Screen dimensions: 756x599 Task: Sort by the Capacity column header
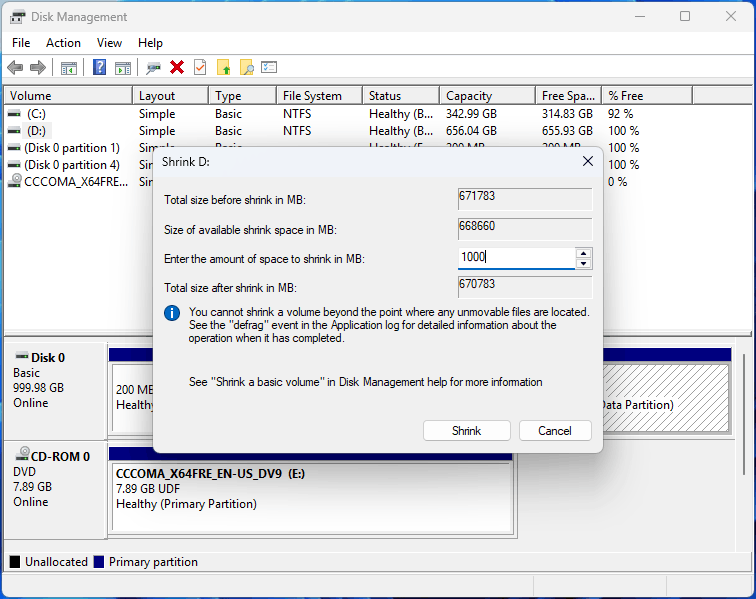click(488, 96)
